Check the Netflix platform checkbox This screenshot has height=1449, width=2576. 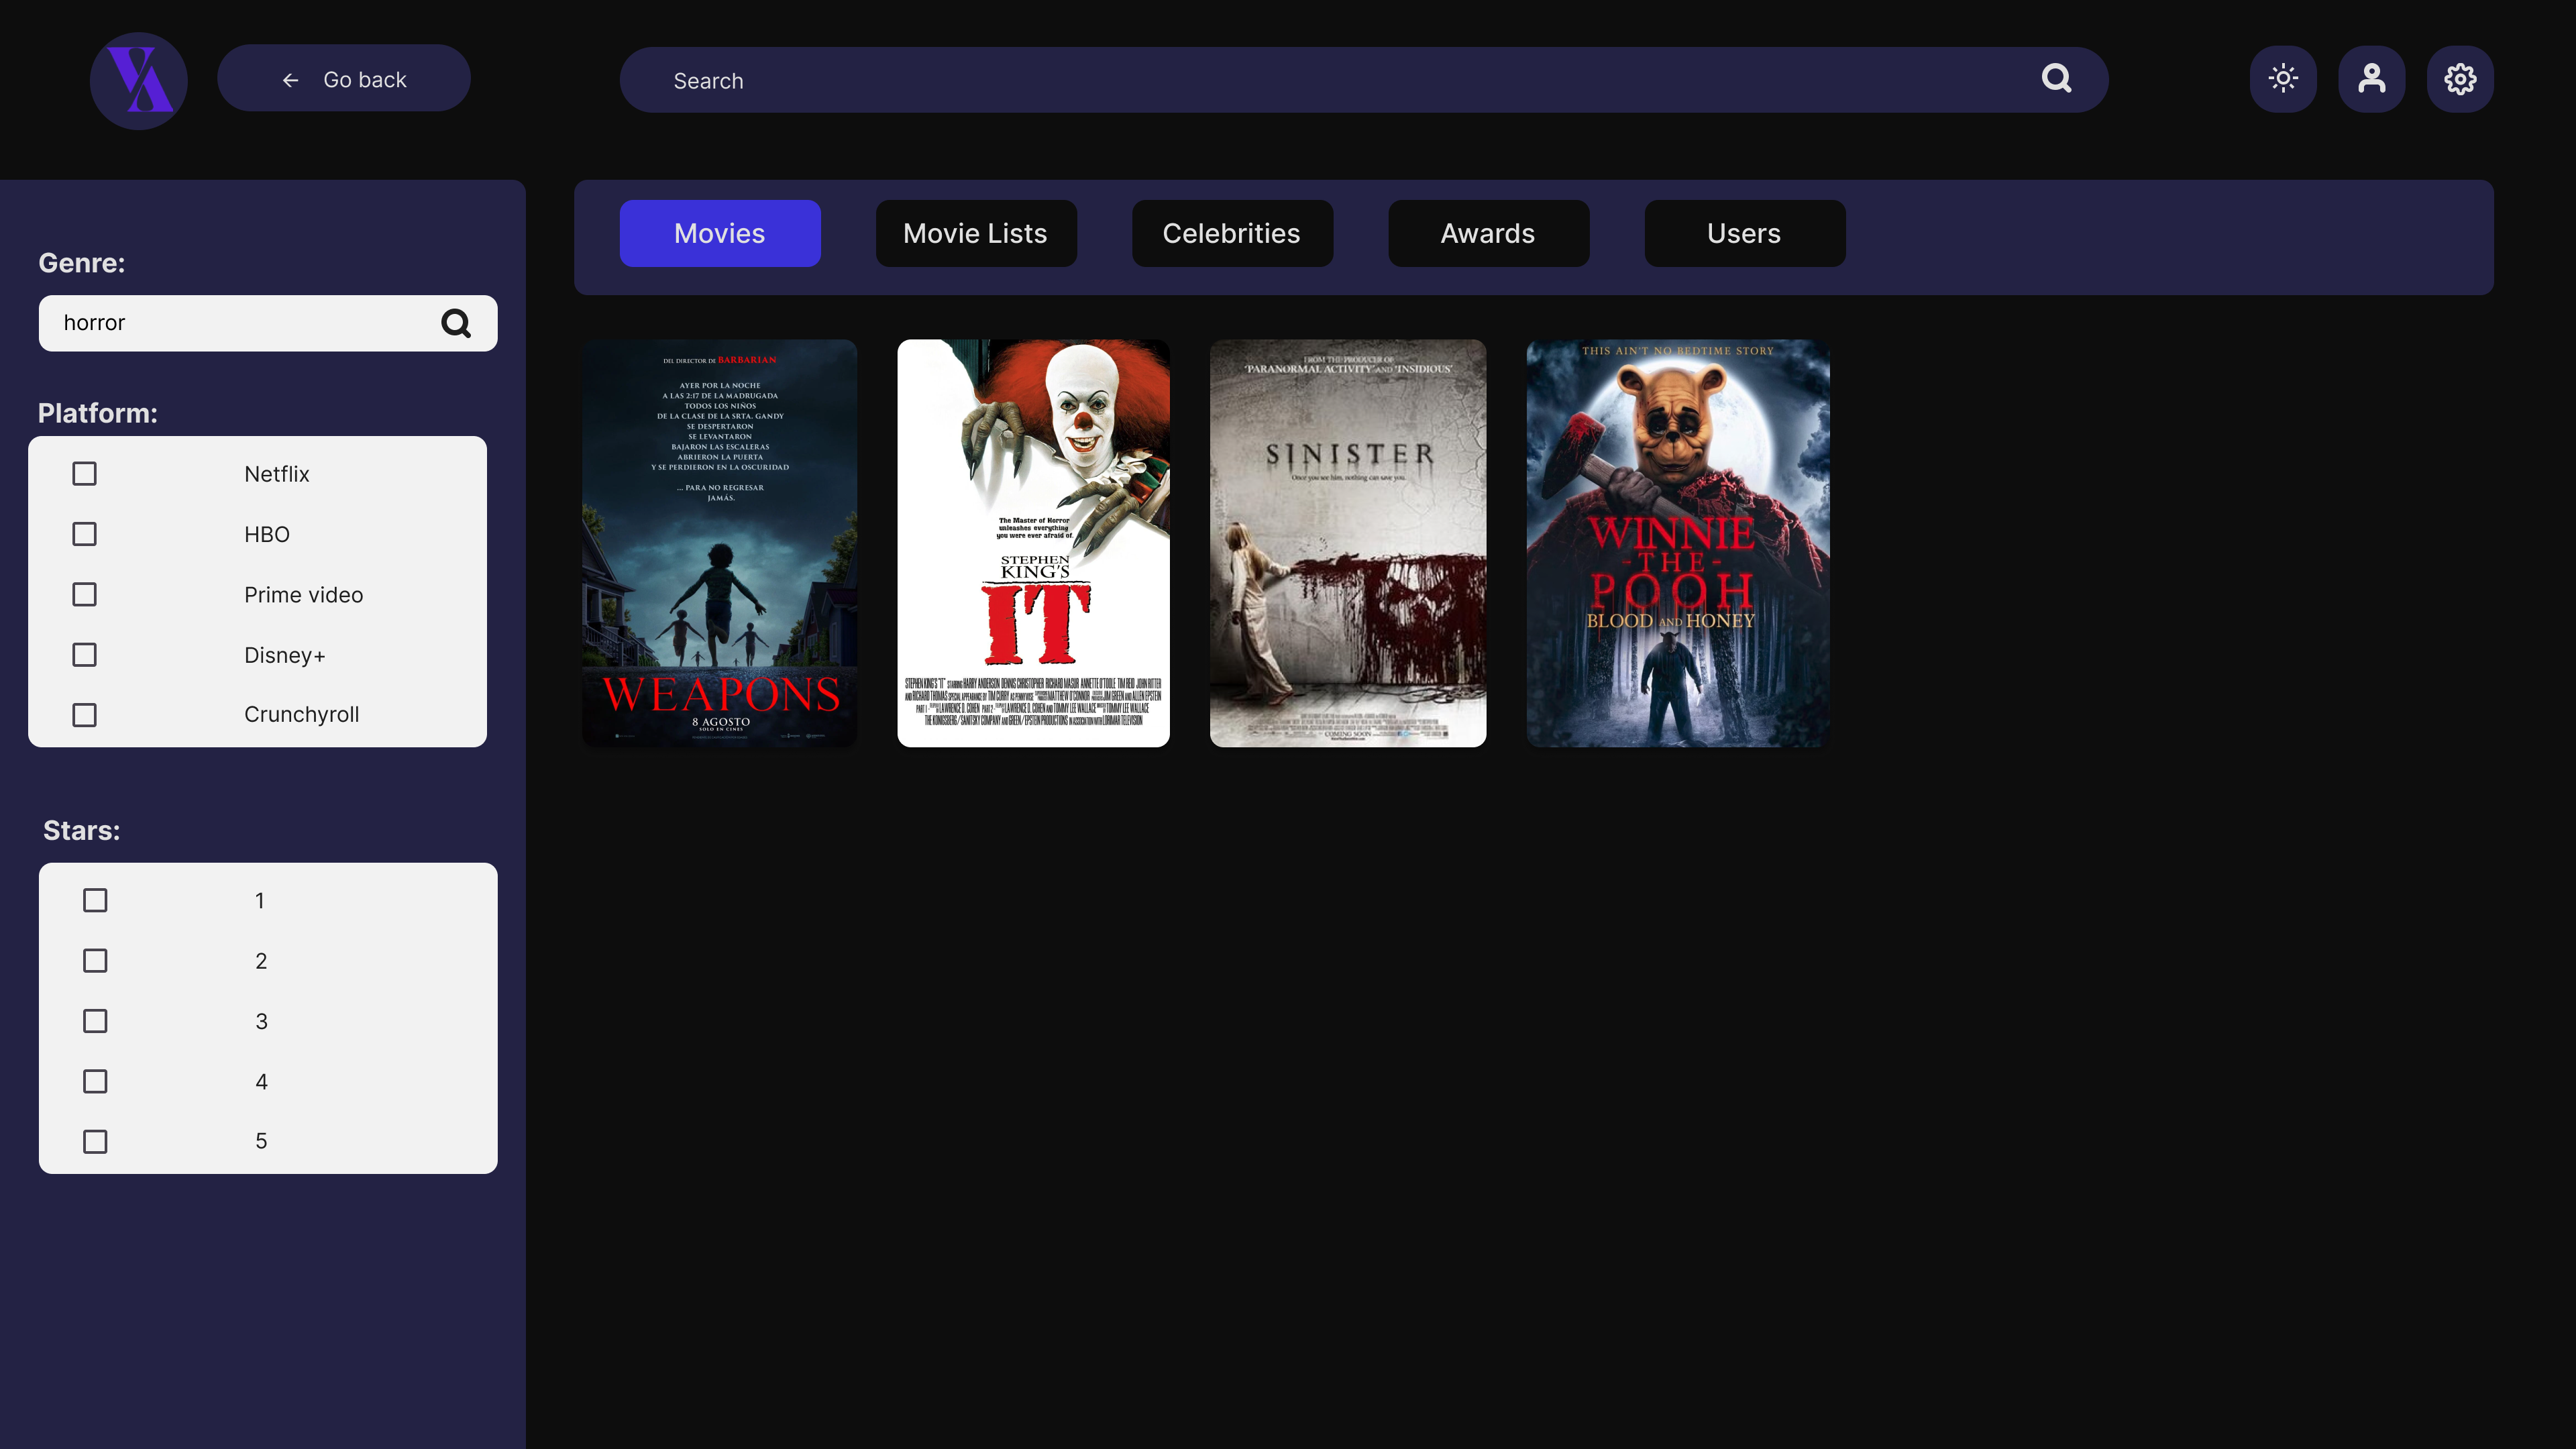point(84,473)
